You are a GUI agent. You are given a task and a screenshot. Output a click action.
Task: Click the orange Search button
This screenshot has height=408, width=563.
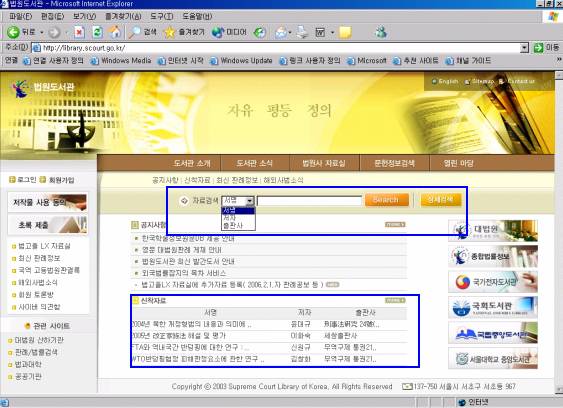(x=386, y=200)
